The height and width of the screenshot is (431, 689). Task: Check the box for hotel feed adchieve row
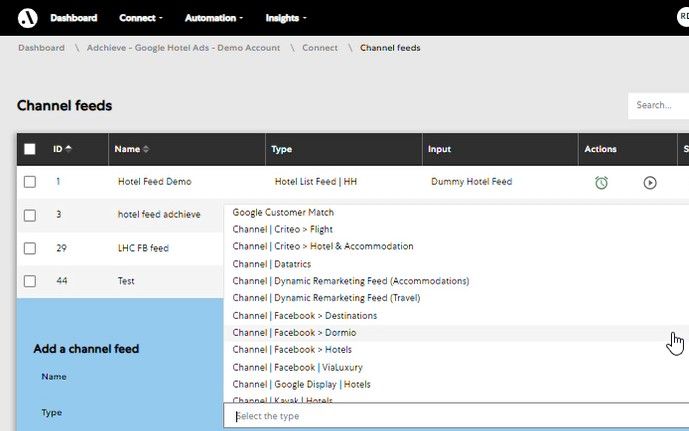coord(29,215)
